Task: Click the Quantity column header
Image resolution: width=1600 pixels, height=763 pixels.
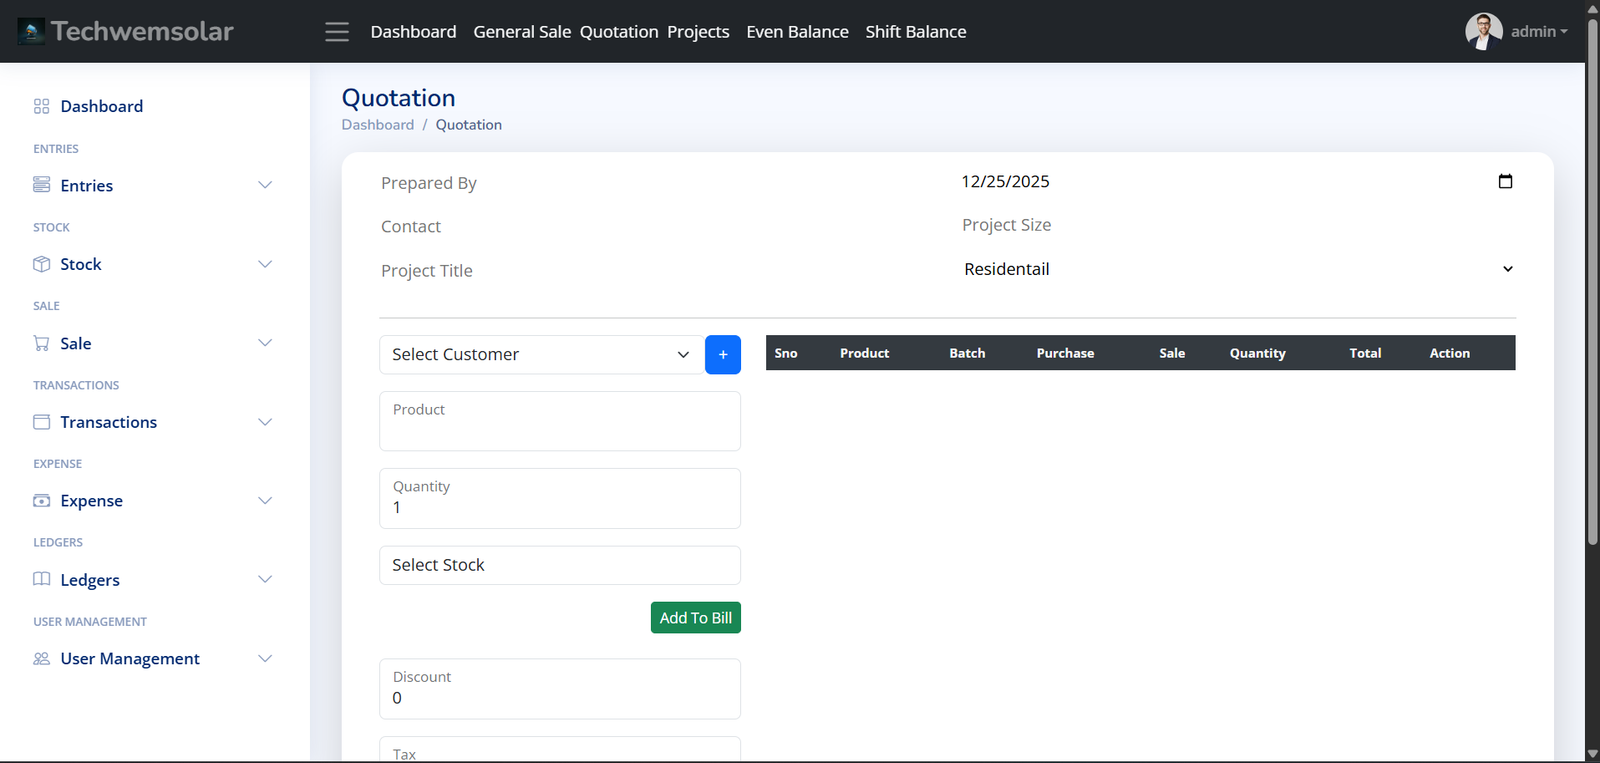Action: (1257, 353)
